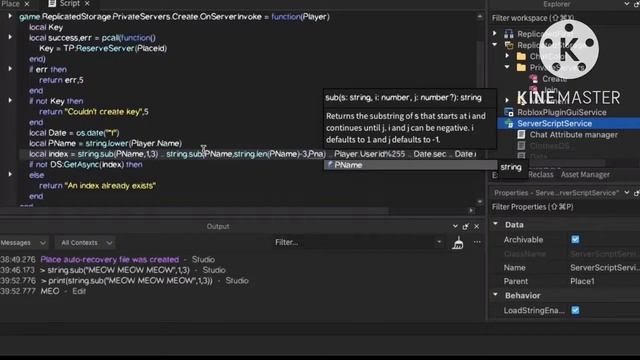Close the Script tab
Viewport: 640px width, 360px height.
87,4
